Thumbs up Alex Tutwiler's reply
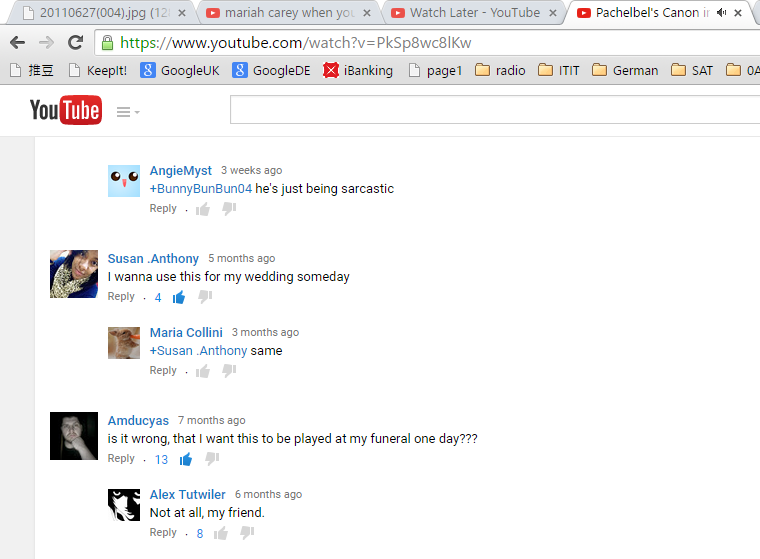This screenshot has width=760, height=559. [221, 533]
